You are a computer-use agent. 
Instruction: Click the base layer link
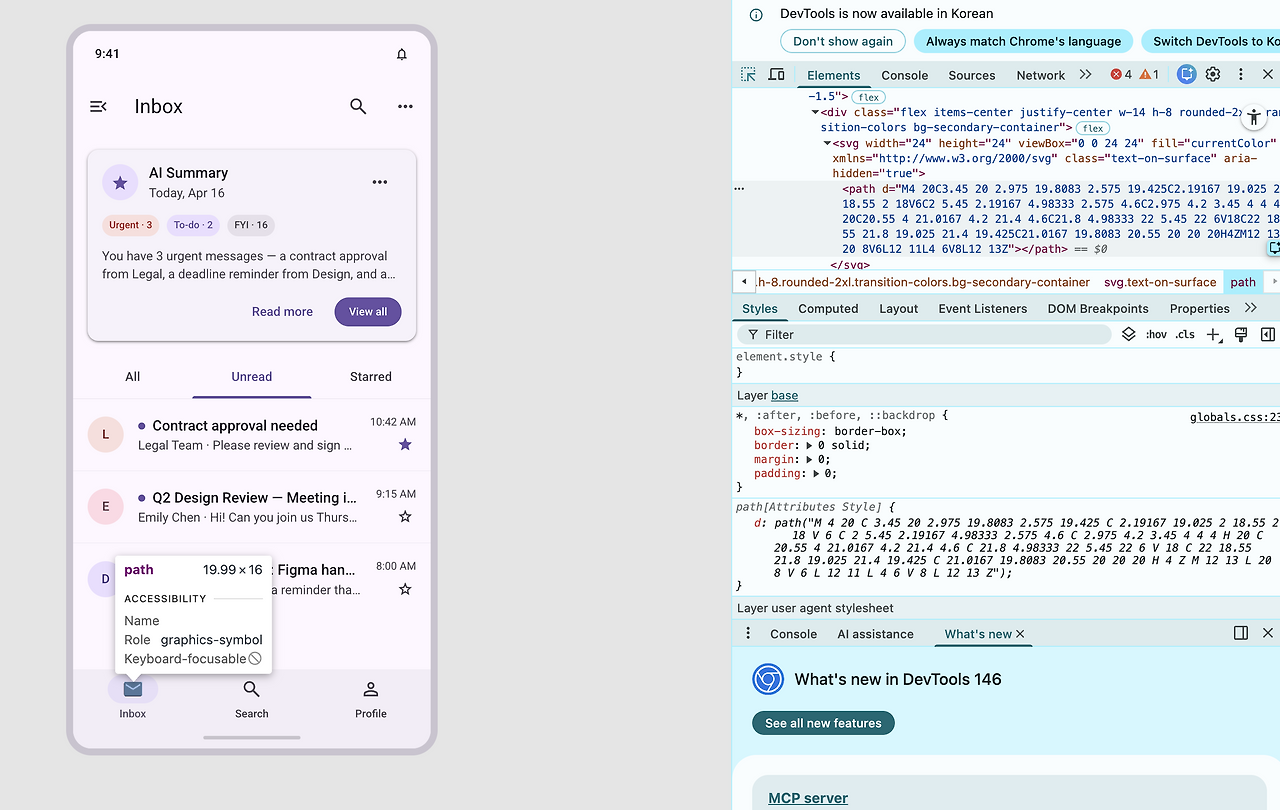tap(785, 395)
